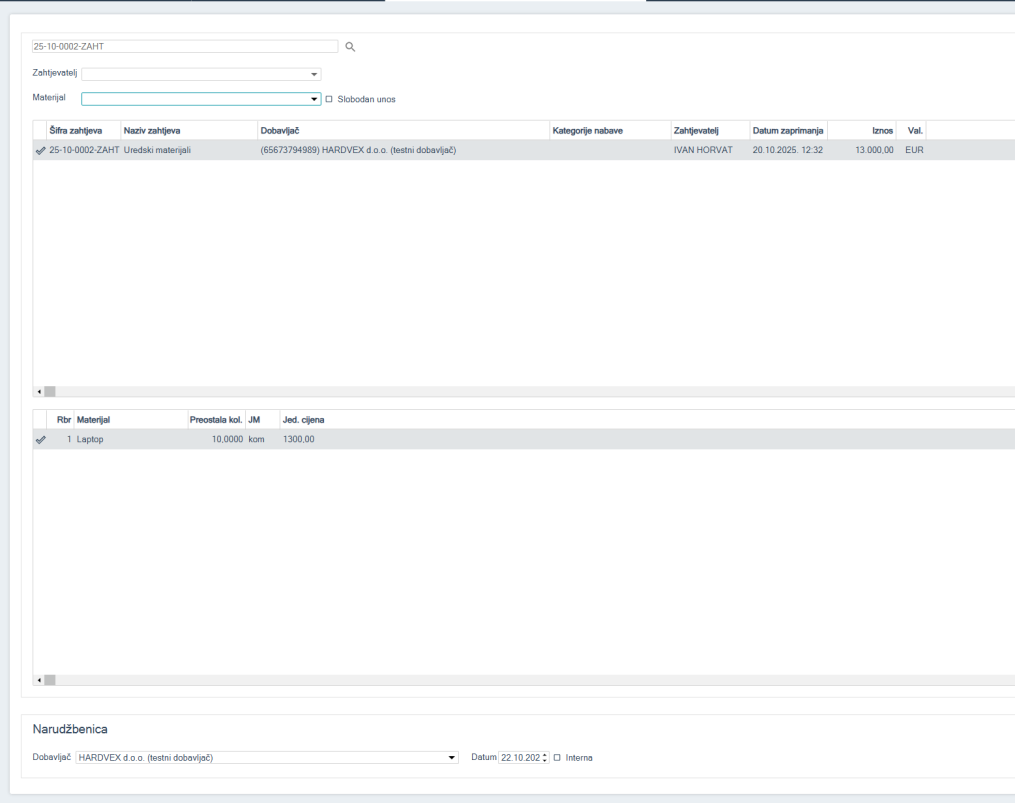Open Dobavljač dropdown in Narudžbenica section
The height and width of the screenshot is (803, 1015).
tap(451, 757)
